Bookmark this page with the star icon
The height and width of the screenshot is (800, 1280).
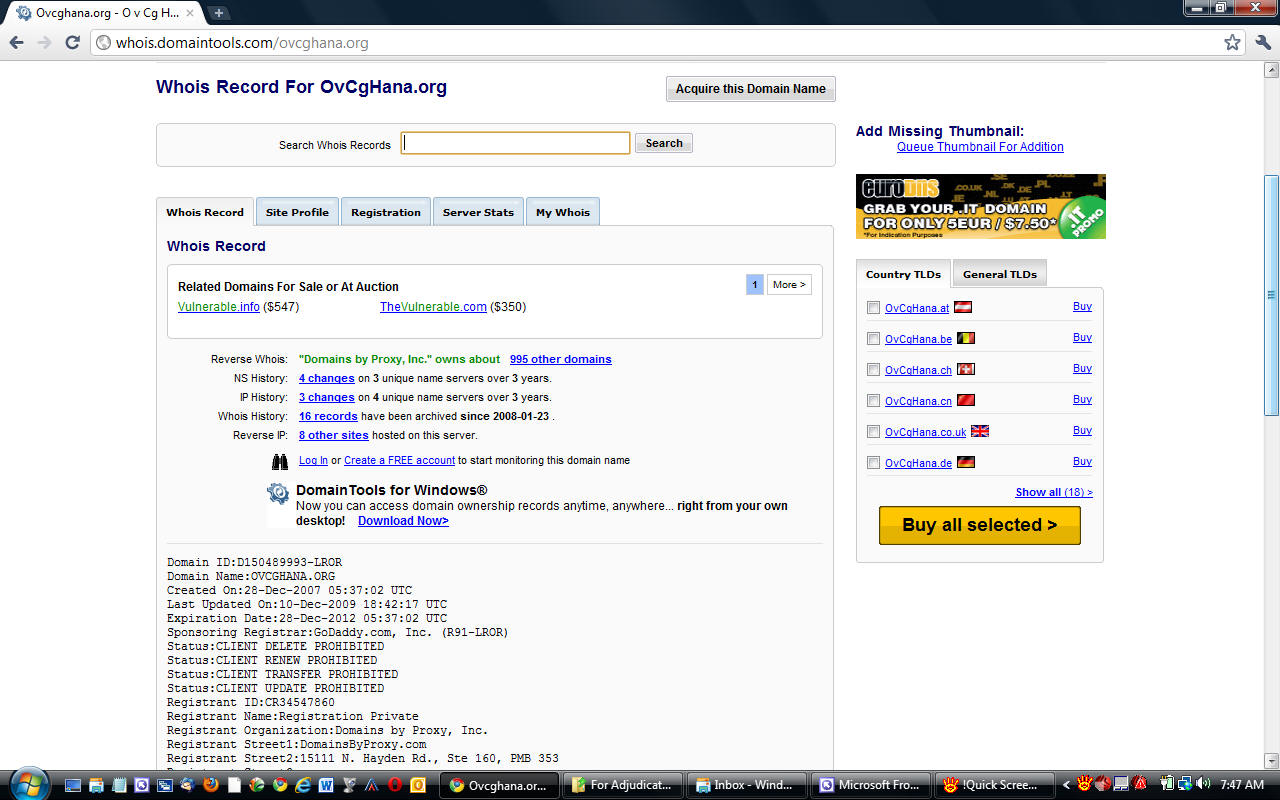coord(1232,43)
